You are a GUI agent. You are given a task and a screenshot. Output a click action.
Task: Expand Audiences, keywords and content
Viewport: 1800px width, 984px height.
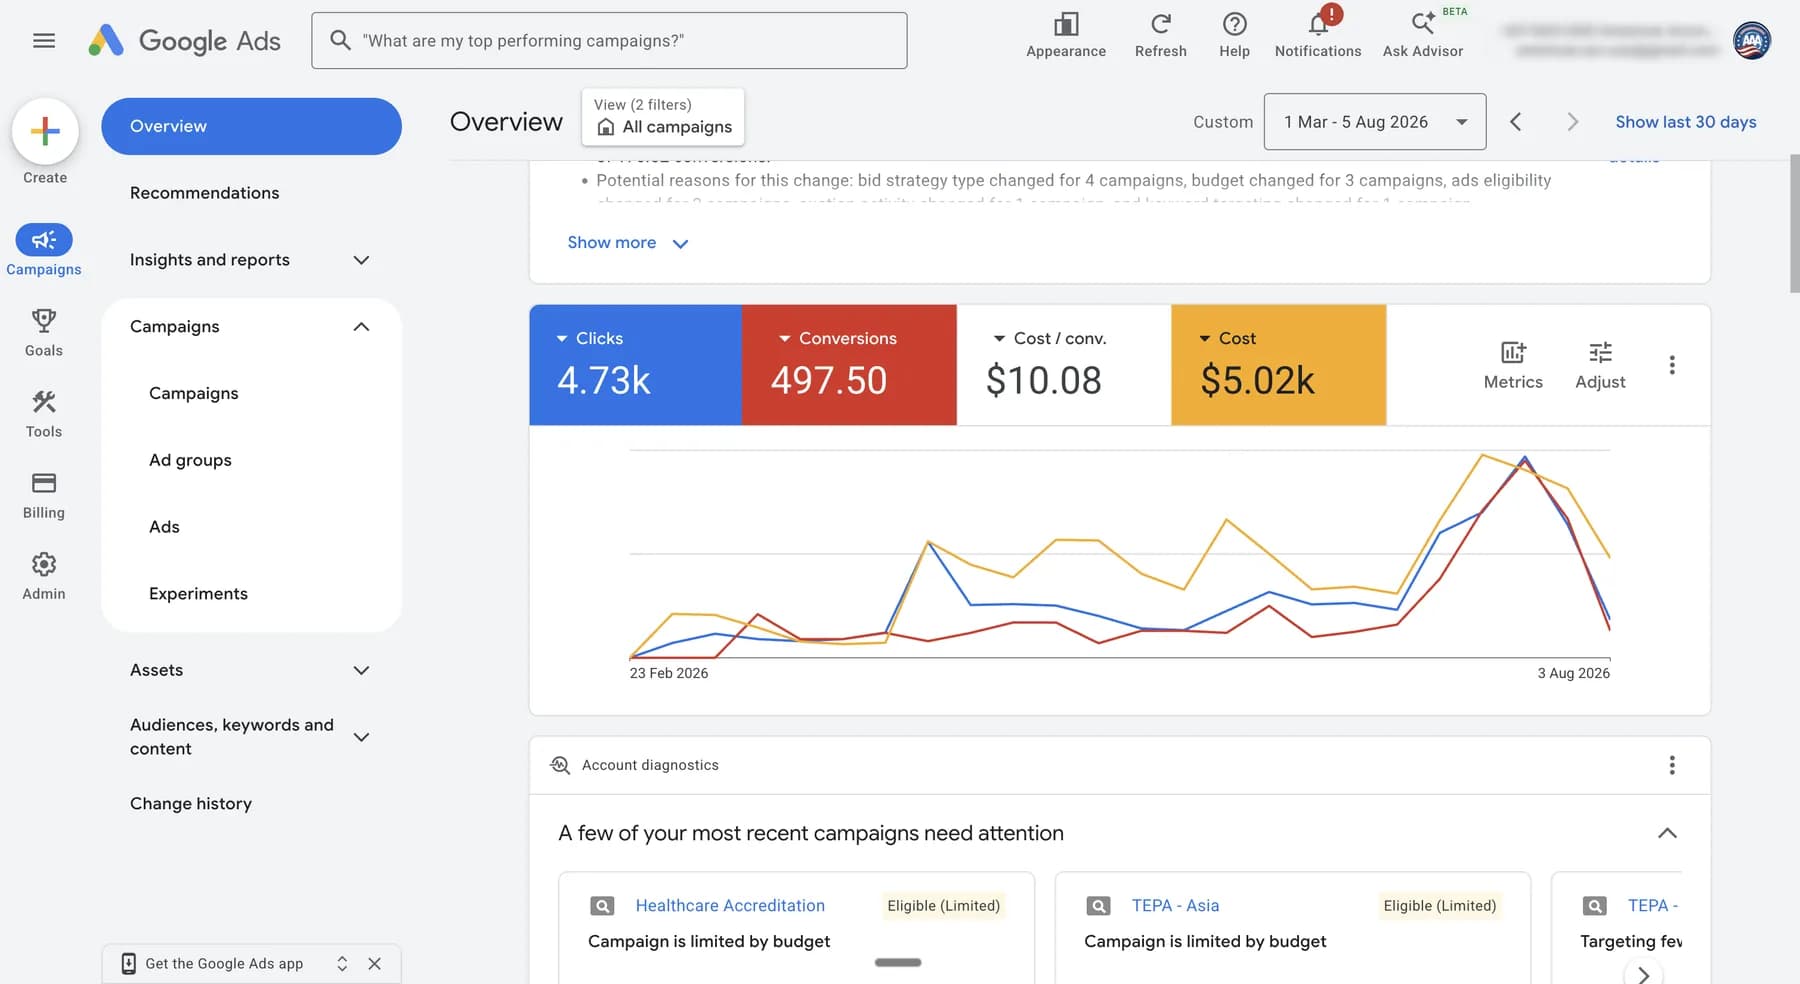[362, 737]
